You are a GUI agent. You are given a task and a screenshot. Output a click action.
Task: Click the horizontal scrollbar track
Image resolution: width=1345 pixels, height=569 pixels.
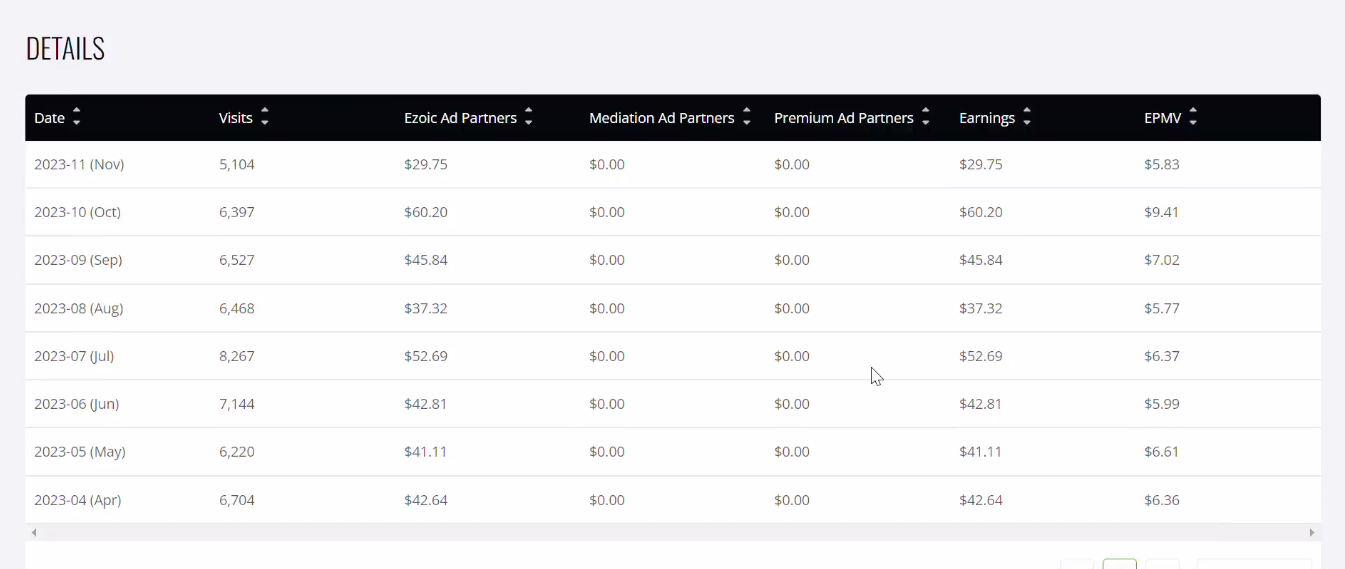pos(673,533)
